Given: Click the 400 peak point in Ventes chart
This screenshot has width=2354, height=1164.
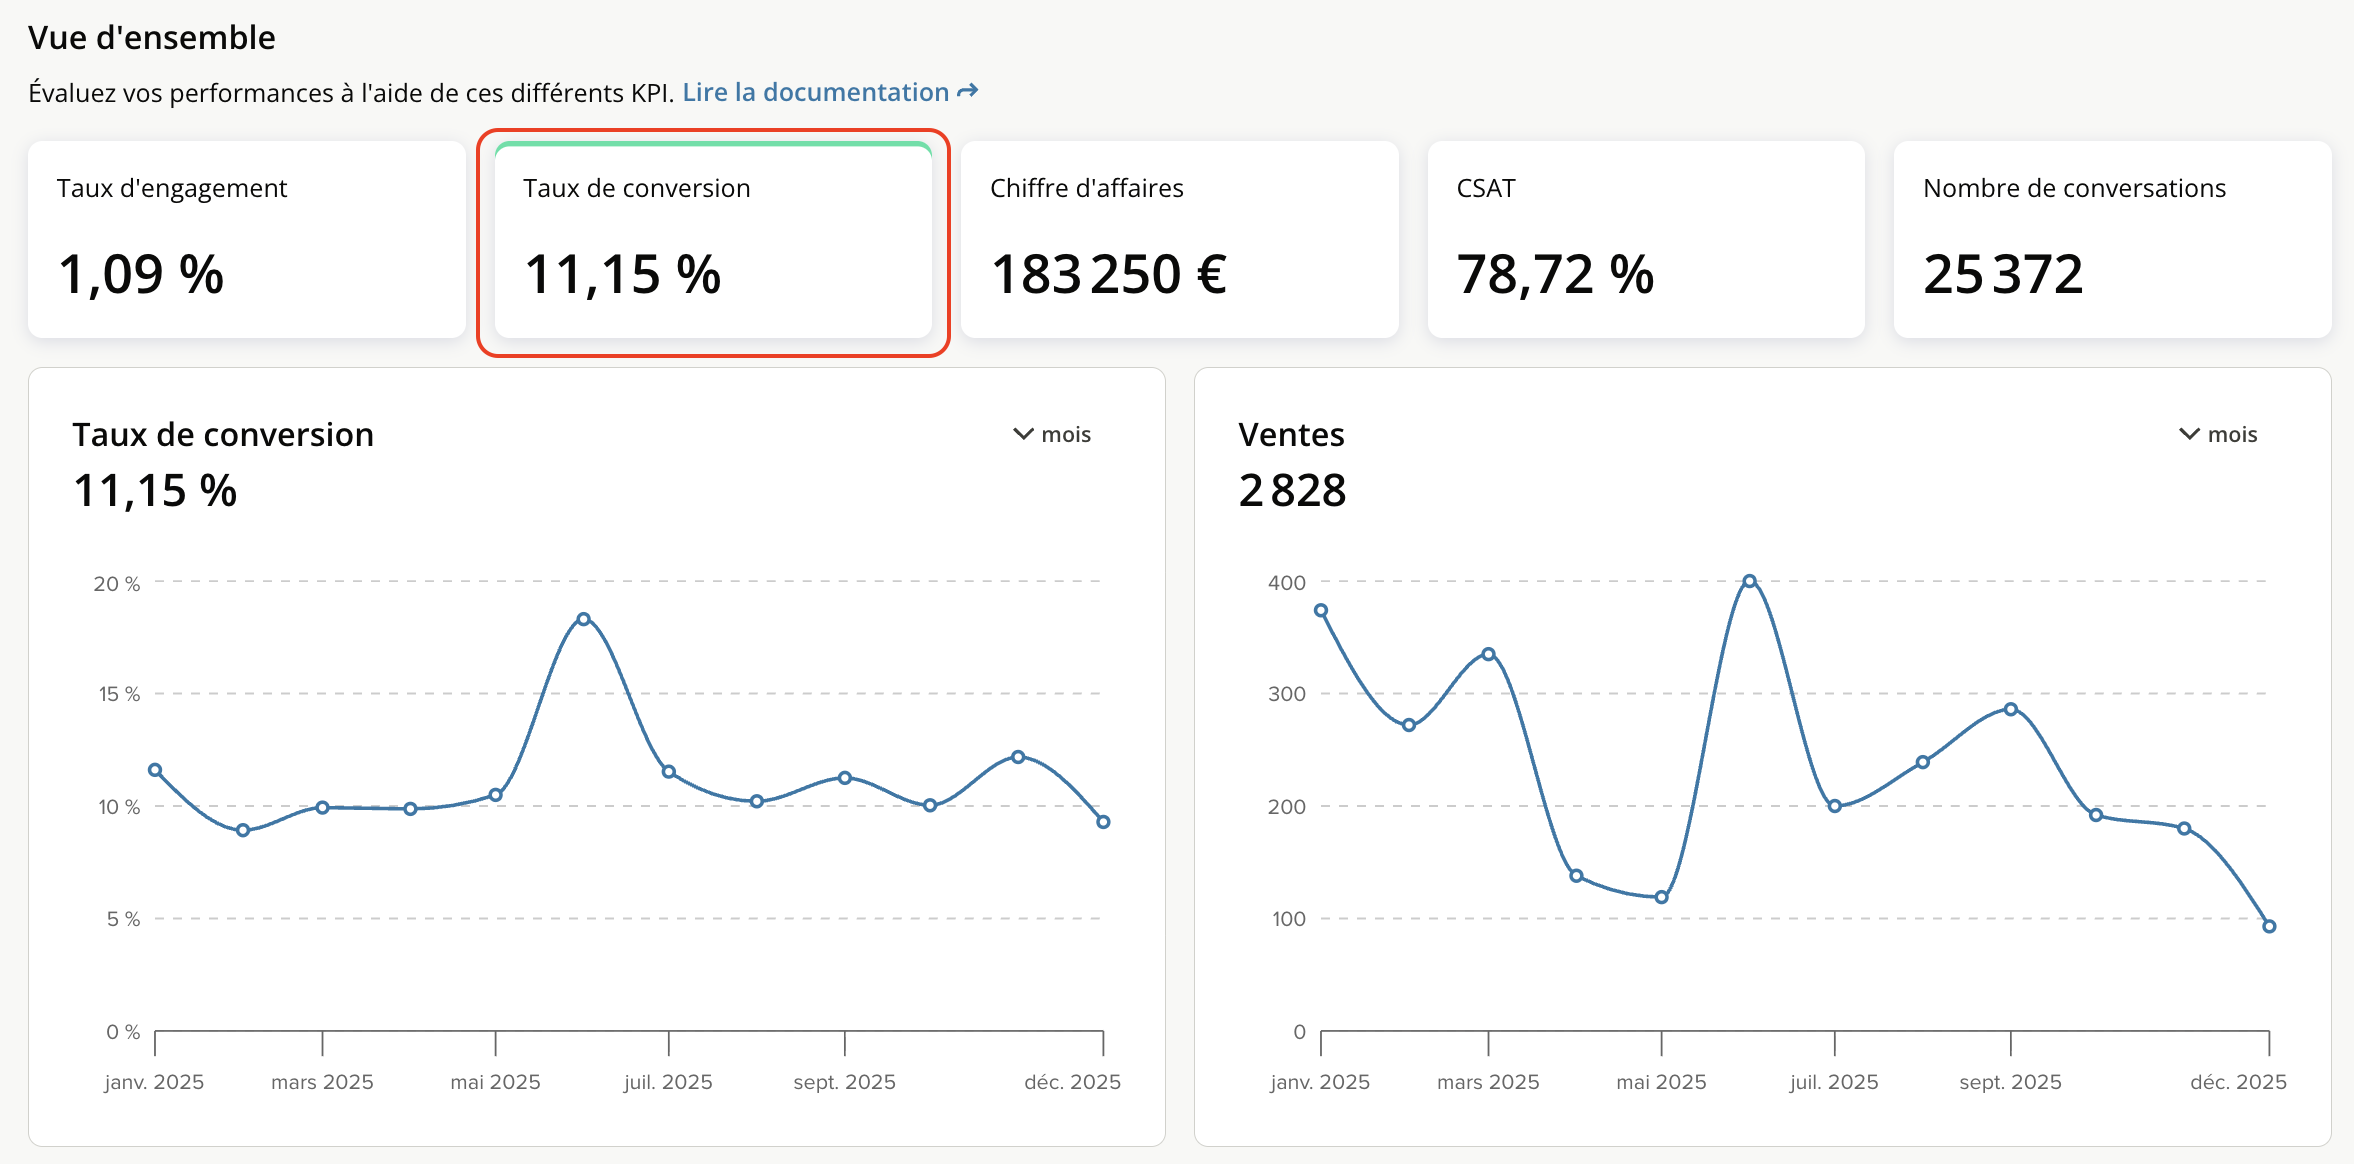Looking at the screenshot, I should pyautogui.click(x=1749, y=581).
